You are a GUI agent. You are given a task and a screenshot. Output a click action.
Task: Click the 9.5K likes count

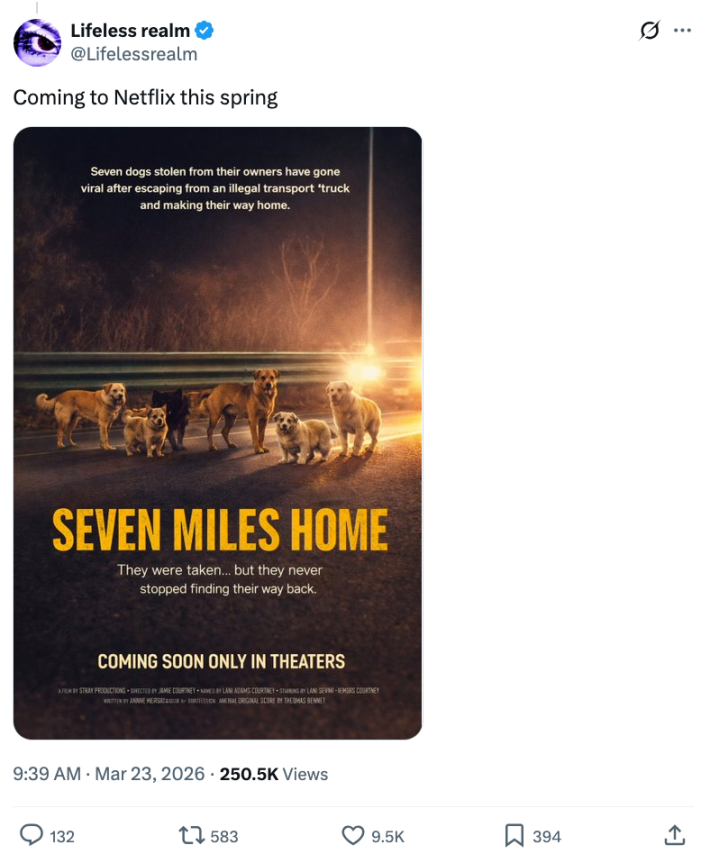(387, 836)
